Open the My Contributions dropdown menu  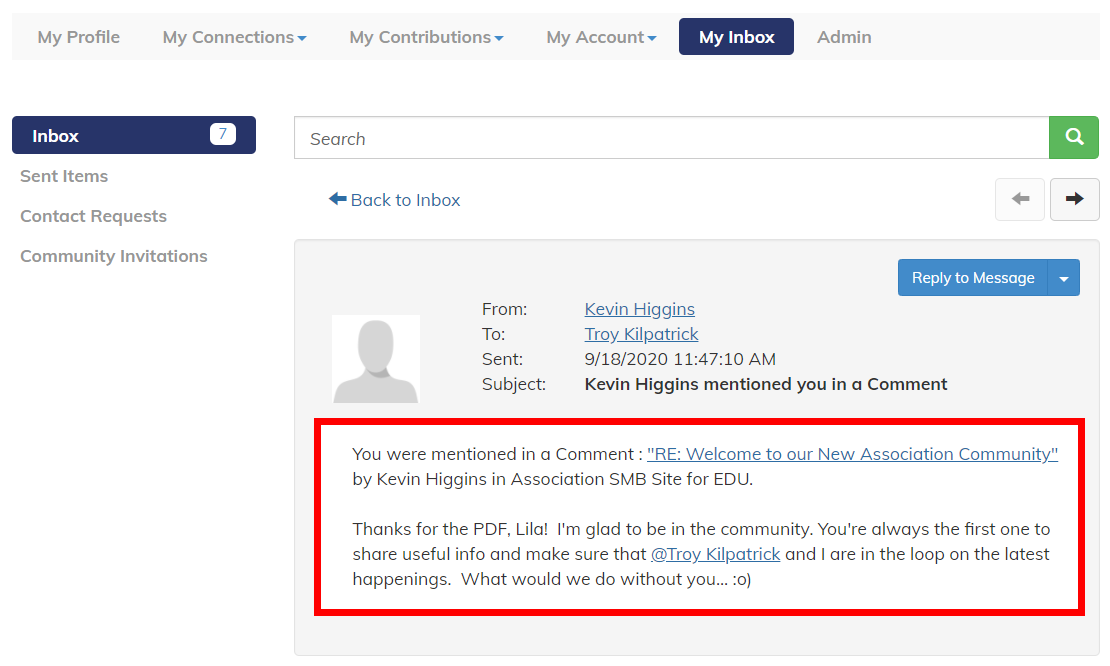pos(426,37)
